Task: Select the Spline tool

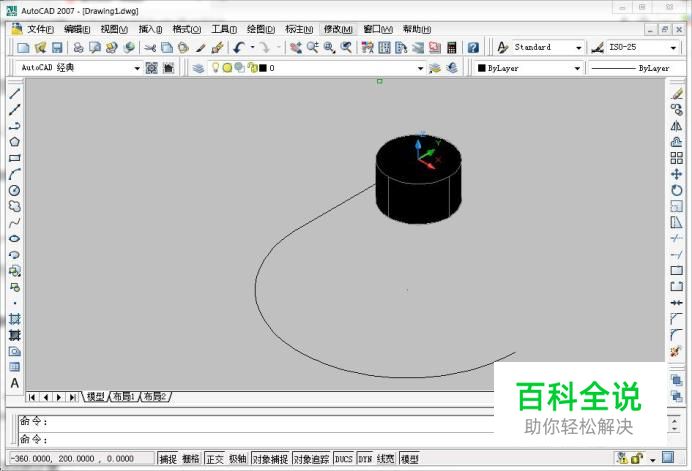Action: [15, 222]
